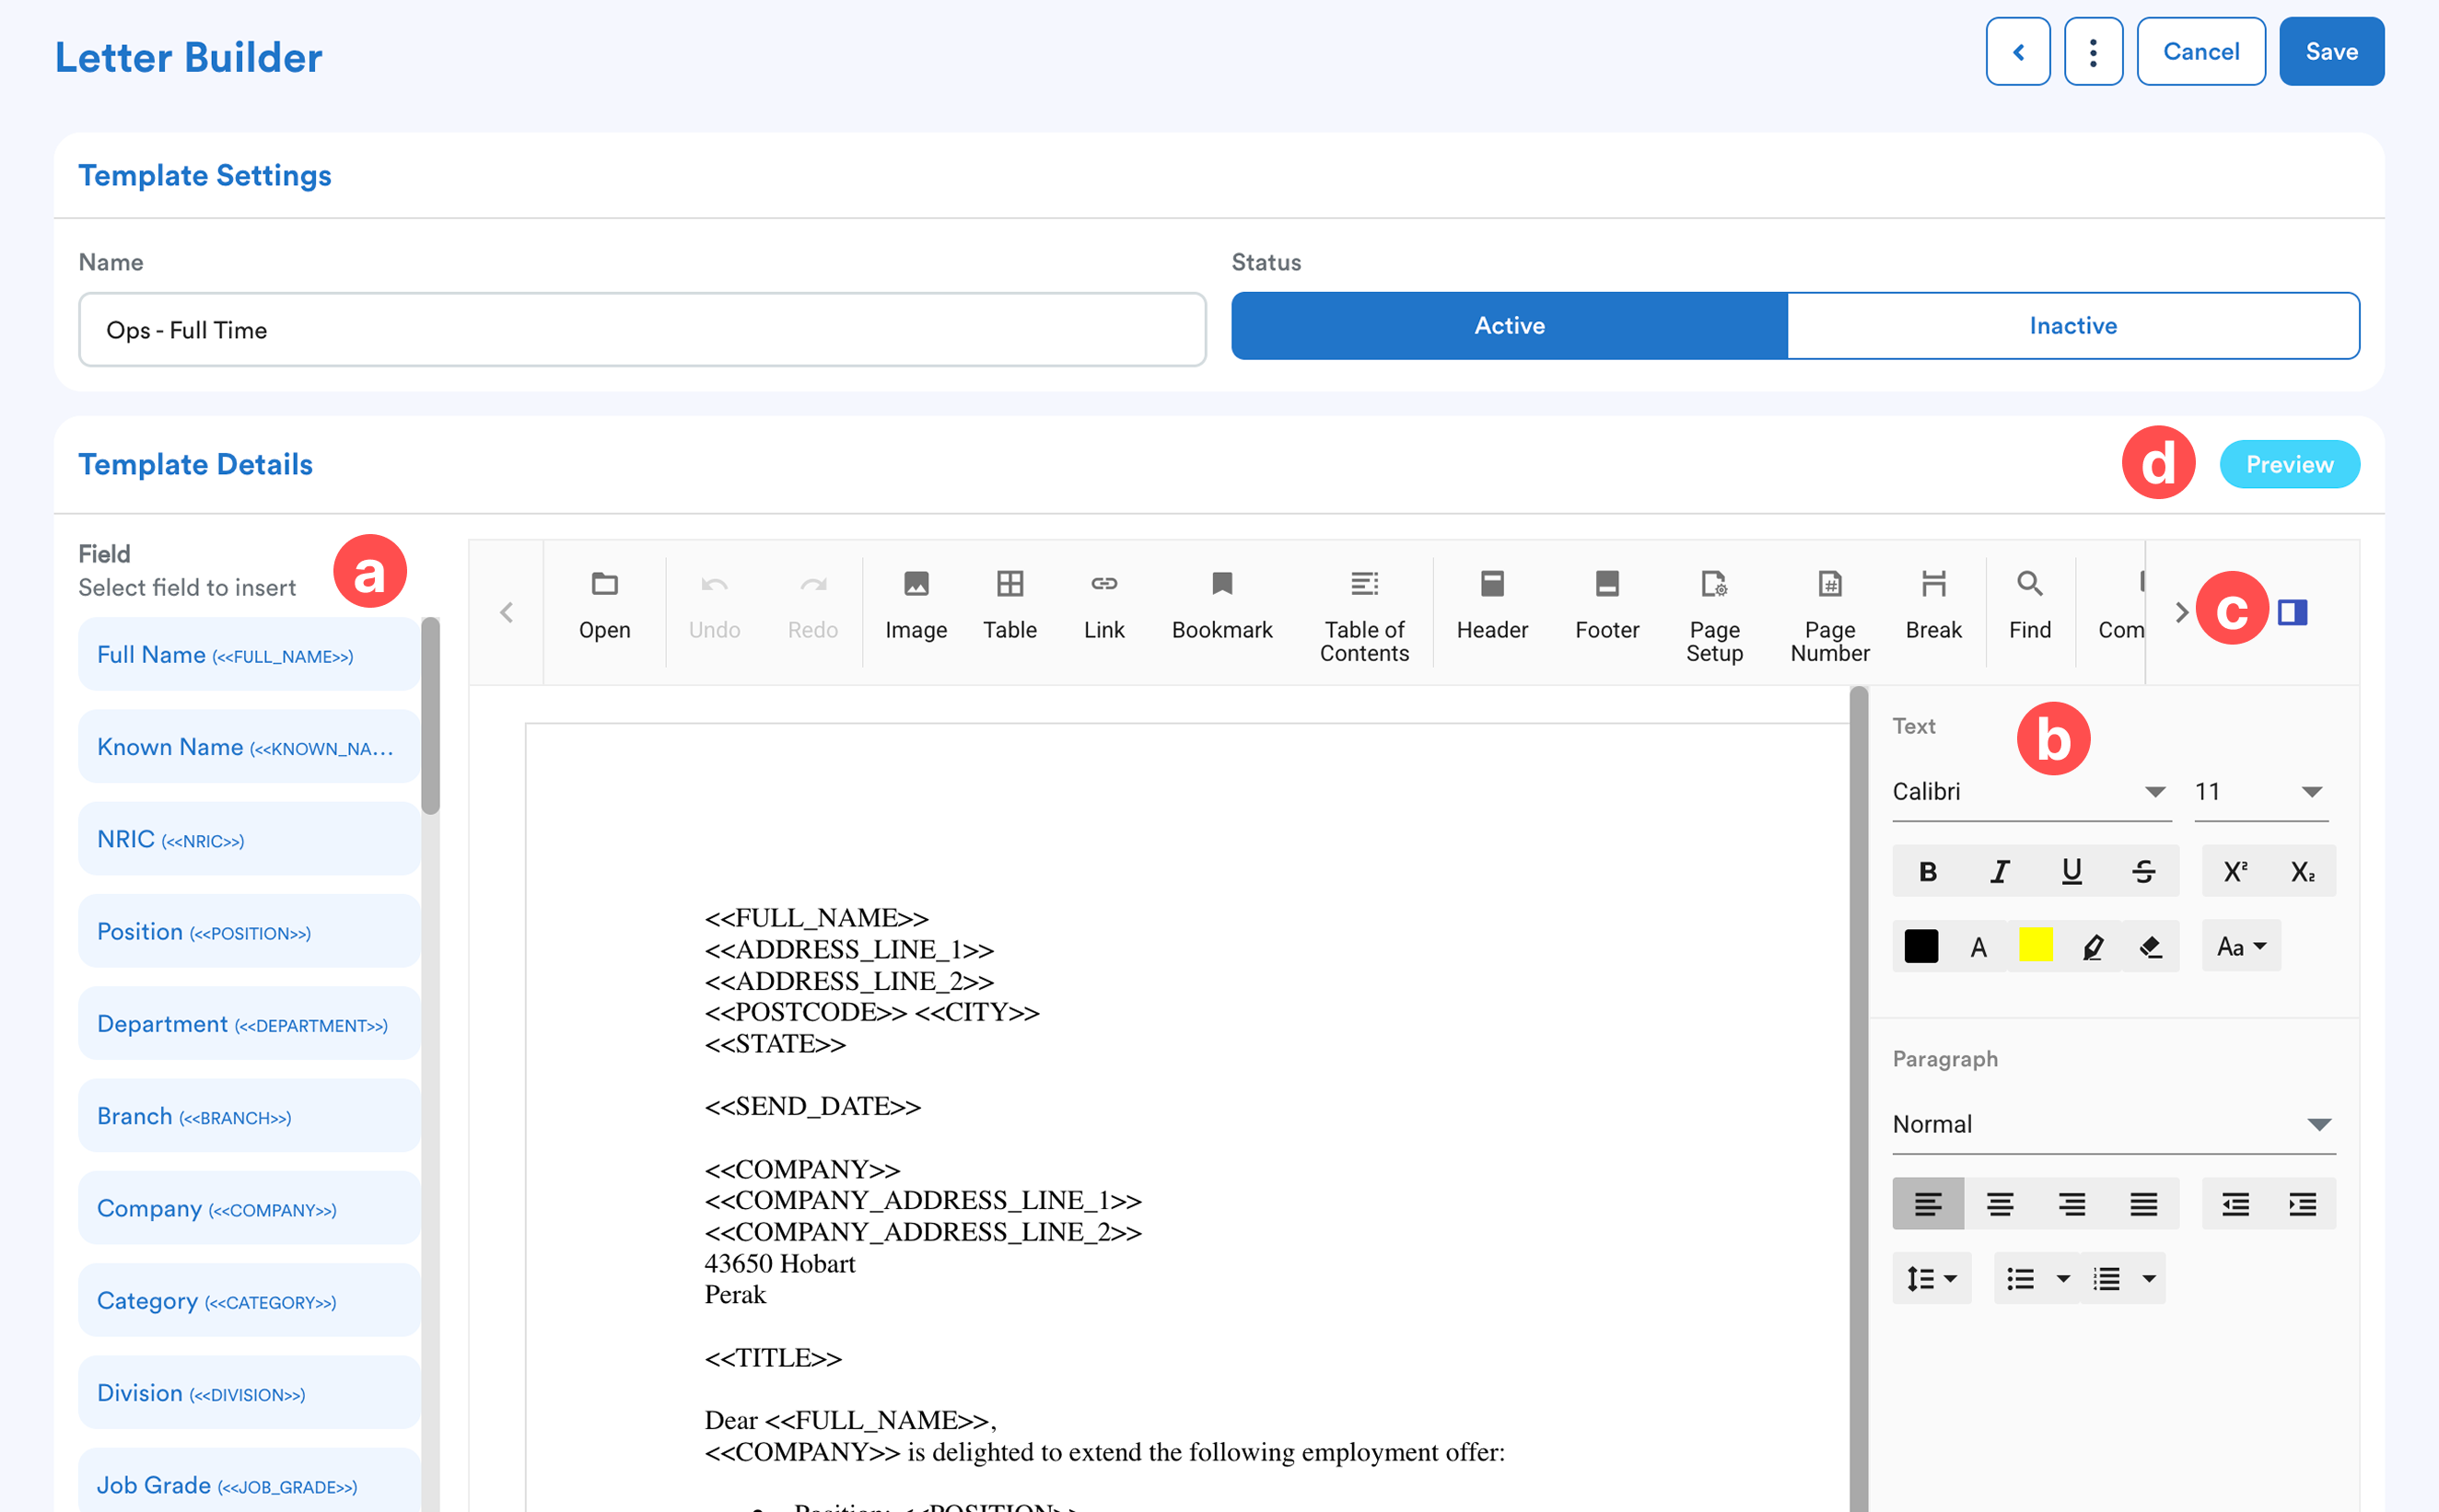The image size is (2439, 1512).
Task: Toggle Italic formatting
Action: [1999, 871]
